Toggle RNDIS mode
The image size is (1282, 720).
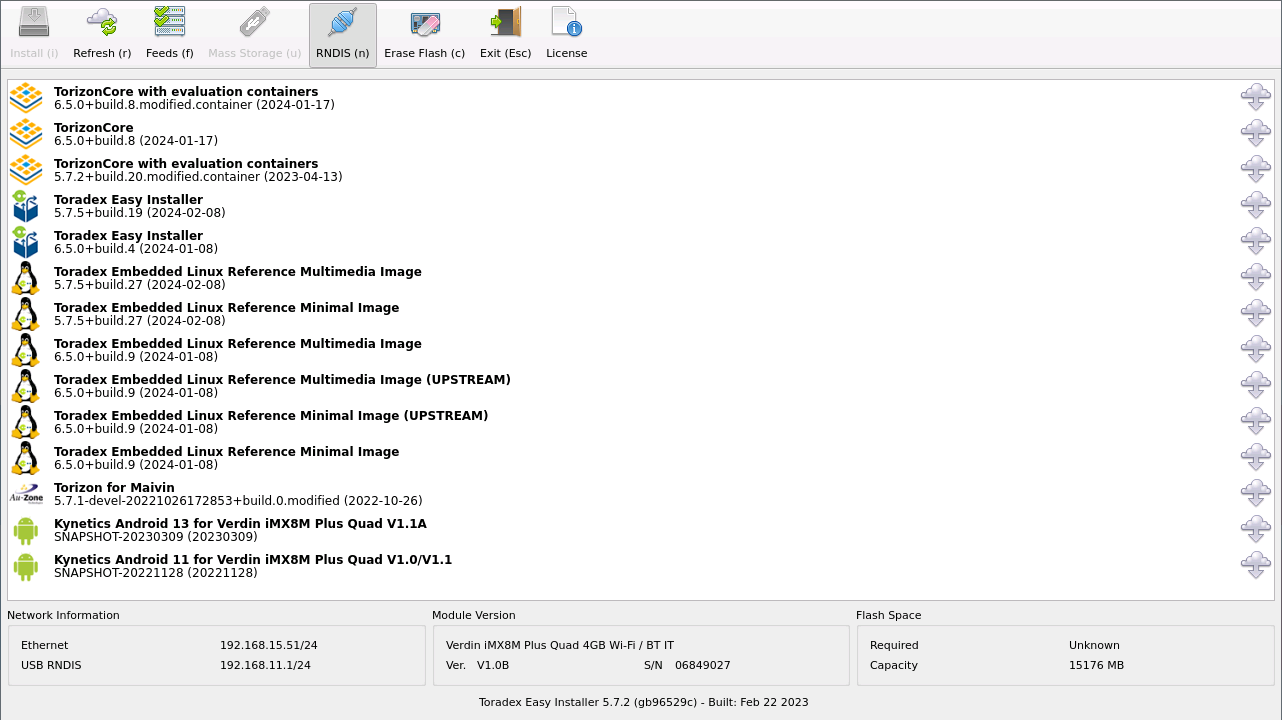pos(342,33)
